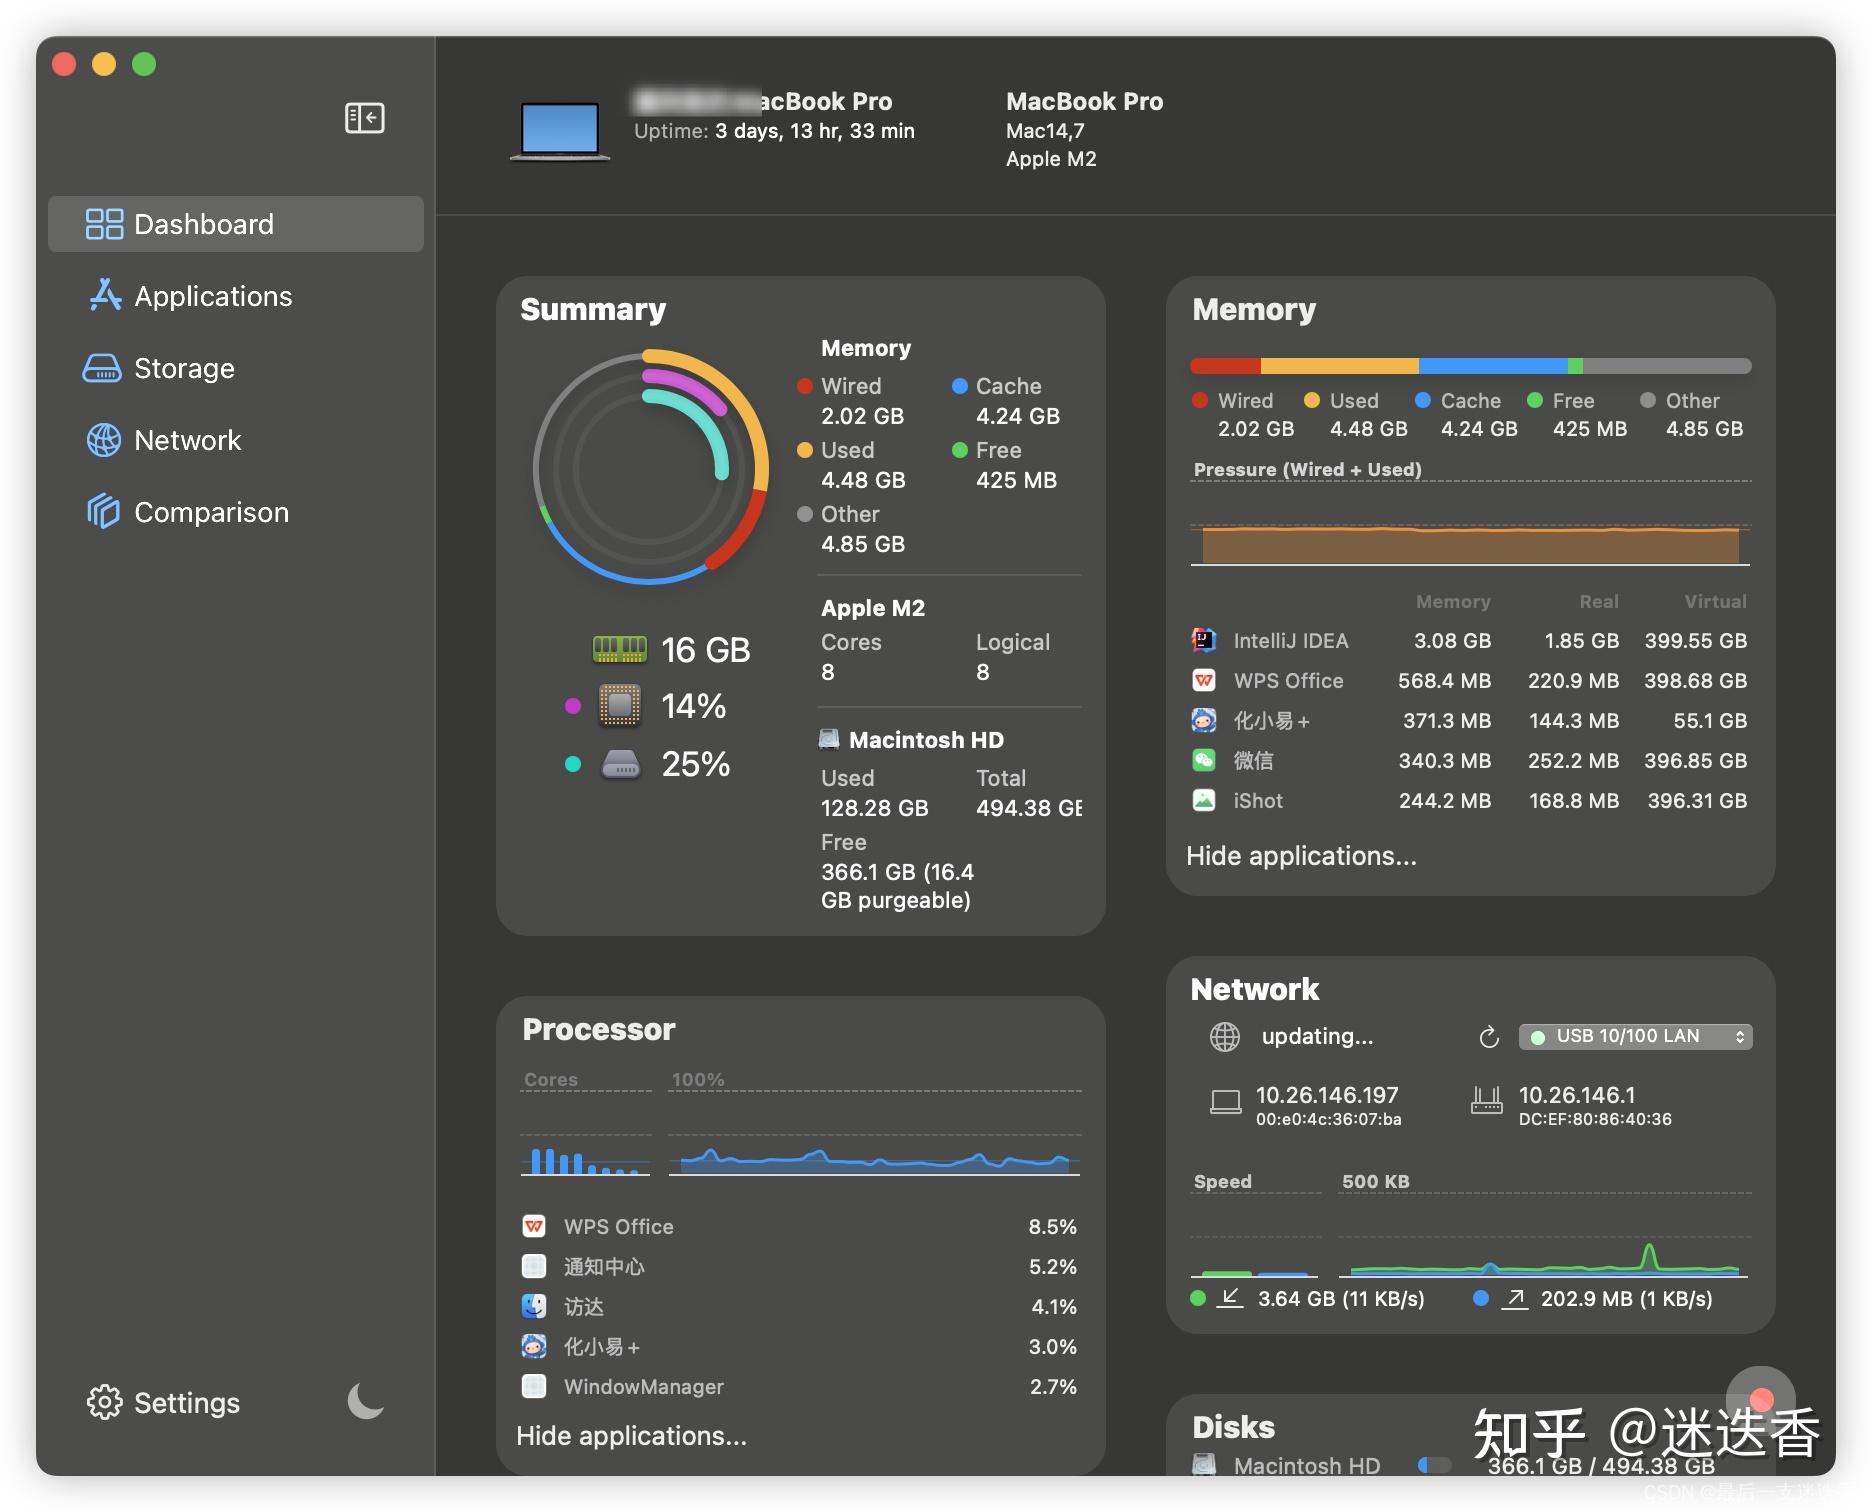Click the 通知中心 icon in Processor list
Image resolution: width=1872 pixels, height=1512 pixels.
(x=534, y=1266)
